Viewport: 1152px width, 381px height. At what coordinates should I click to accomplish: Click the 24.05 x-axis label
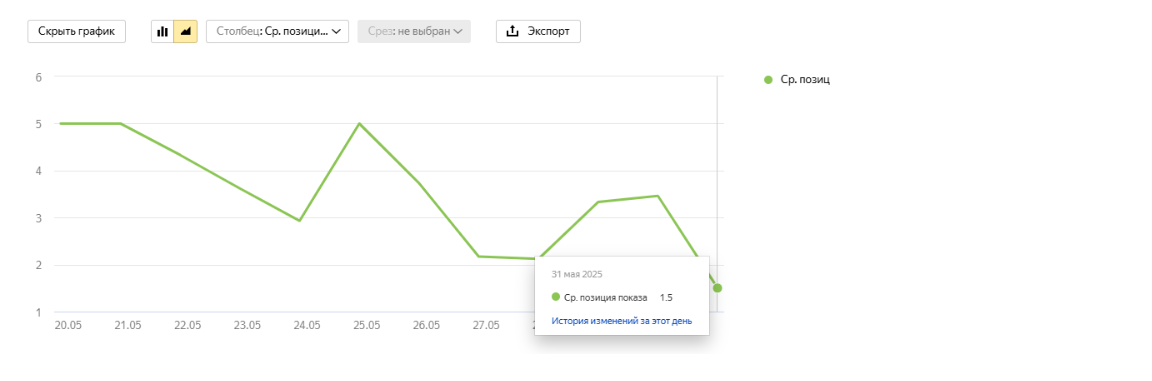(x=306, y=324)
